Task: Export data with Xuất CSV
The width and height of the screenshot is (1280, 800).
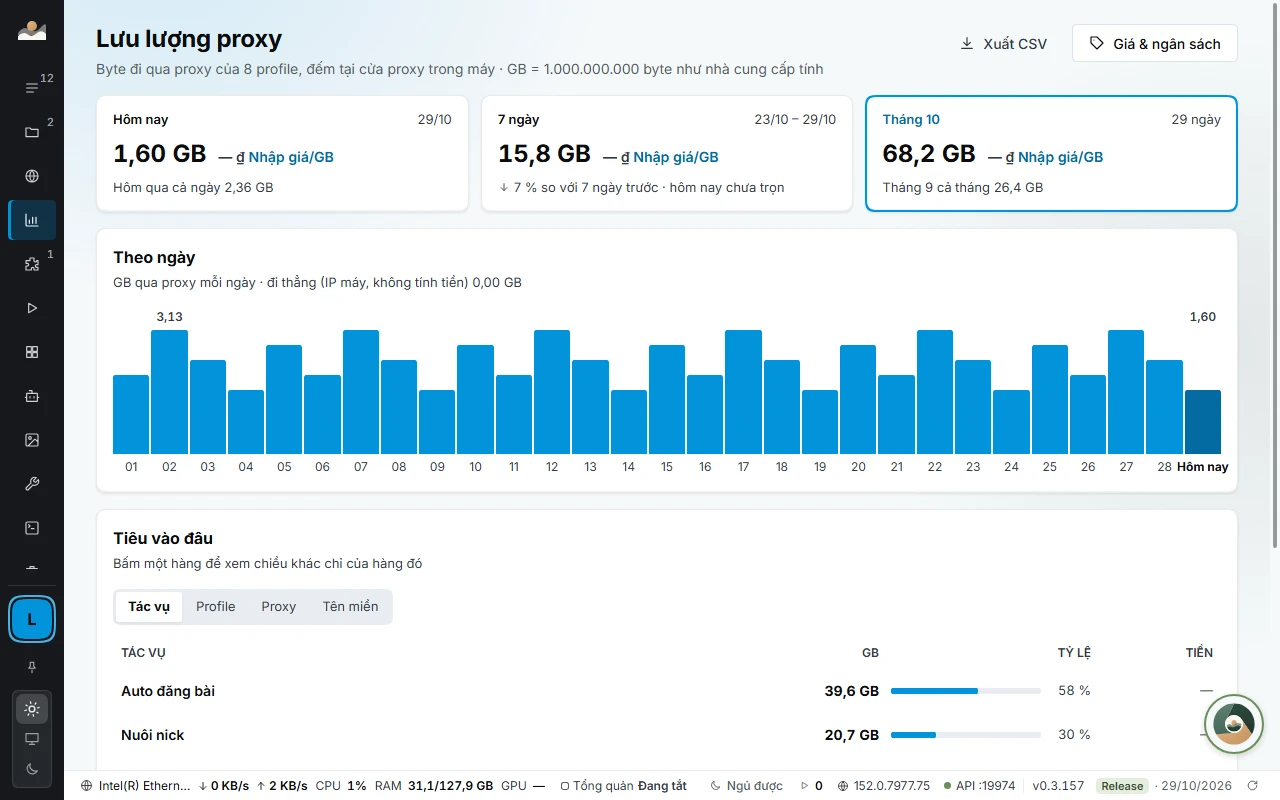Action: pyautogui.click(x=1004, y=44)
